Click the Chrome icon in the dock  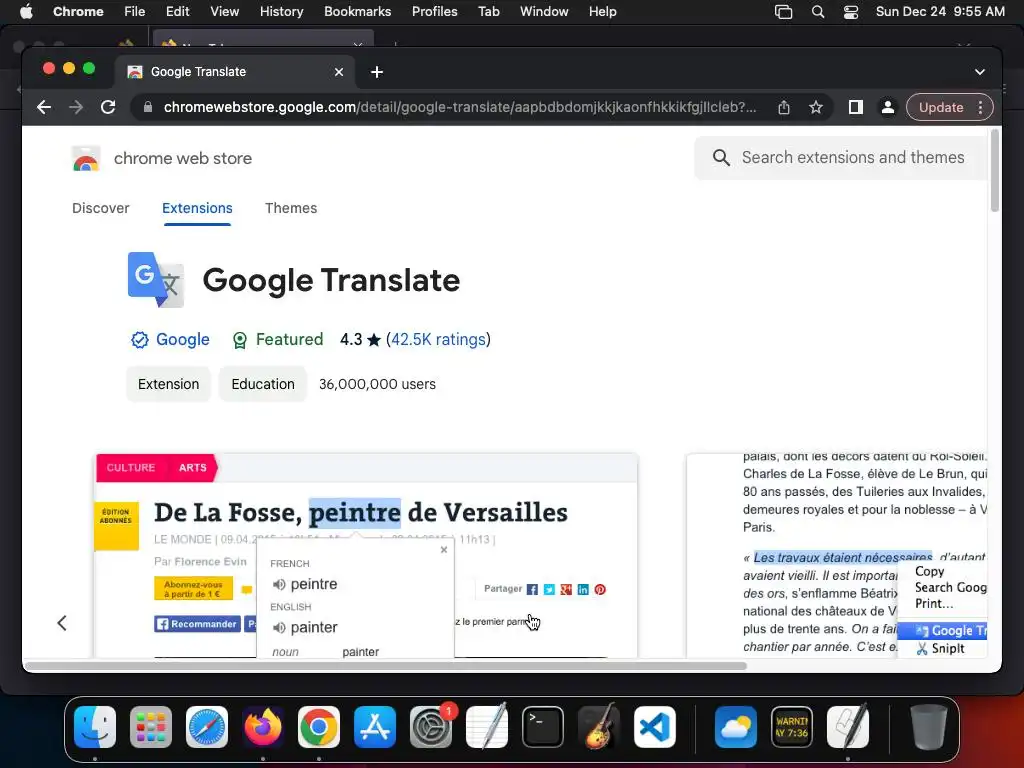pos(319,727)
